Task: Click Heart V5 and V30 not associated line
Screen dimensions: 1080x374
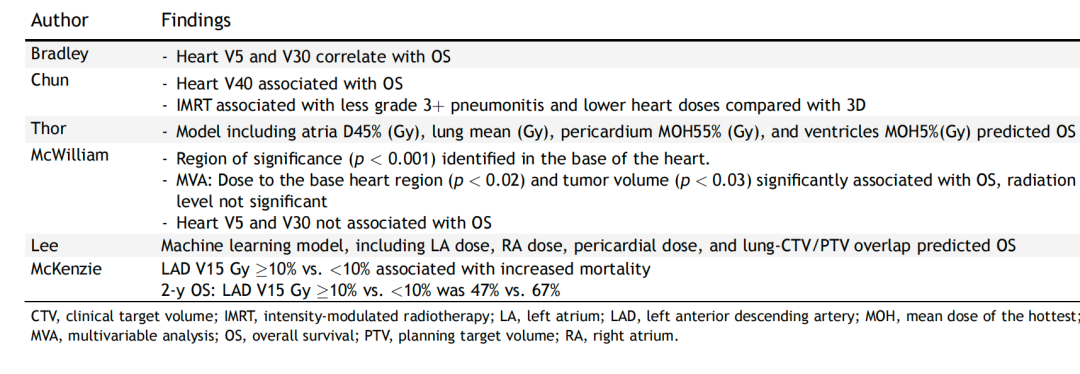Action: point(328,223)
